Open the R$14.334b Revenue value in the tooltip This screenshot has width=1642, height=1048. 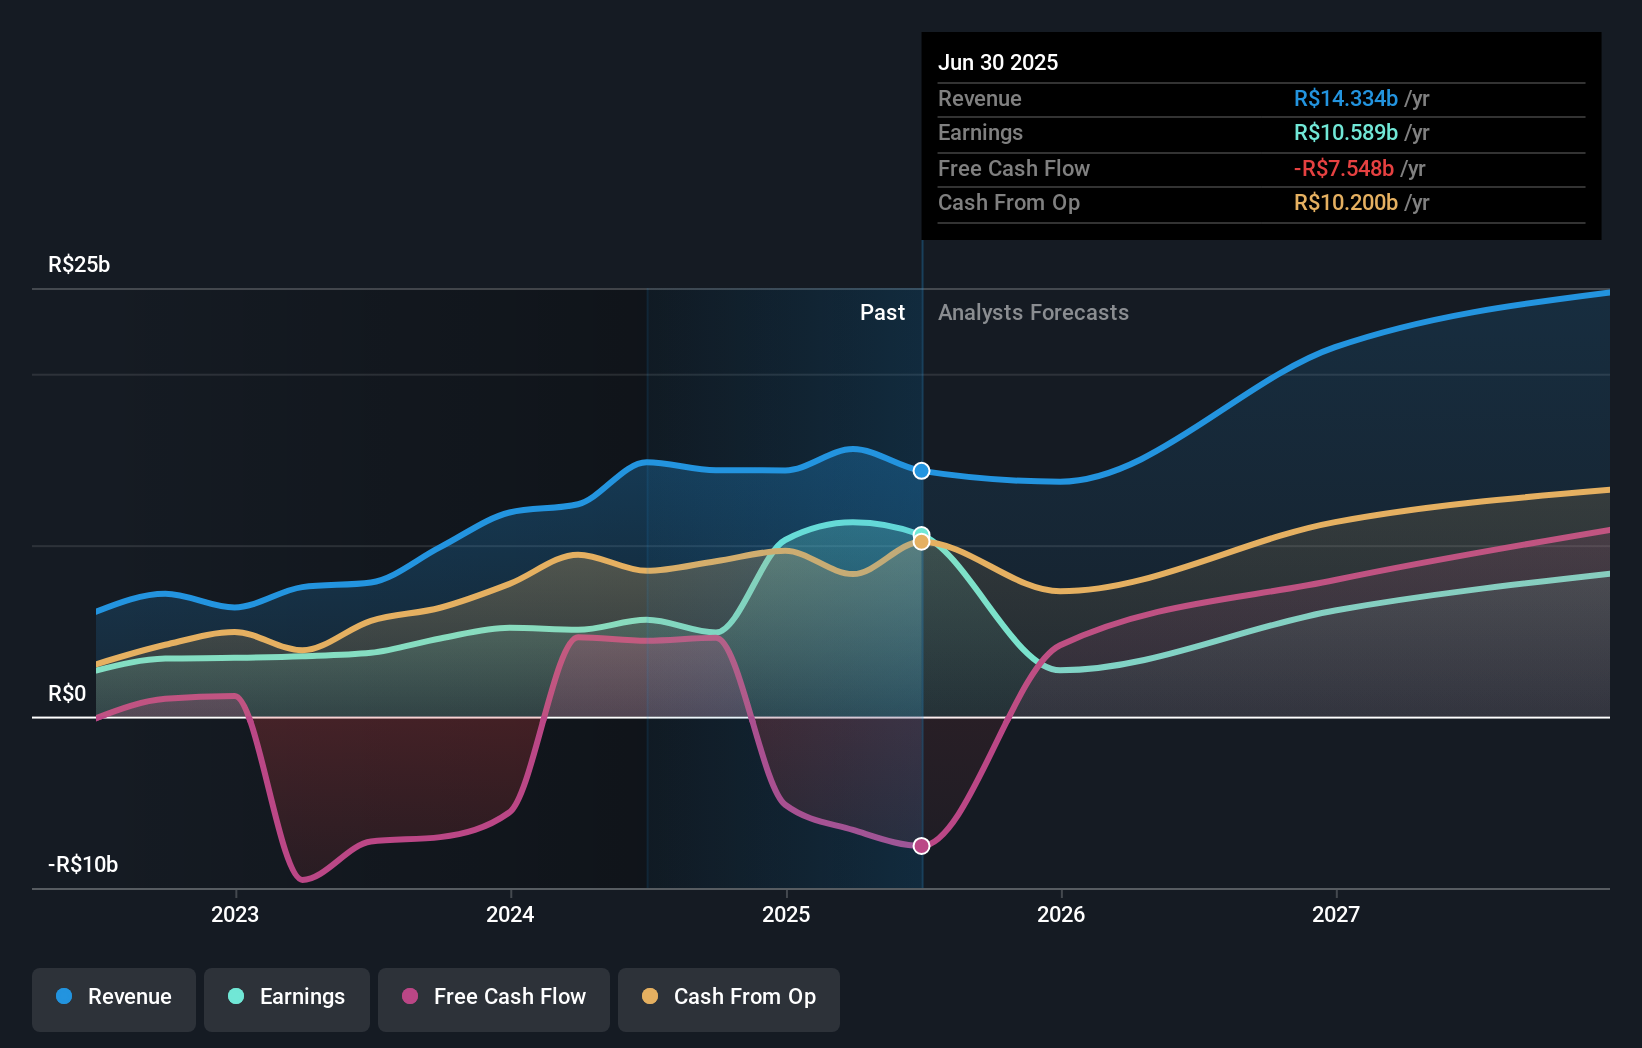coord(1345,98)
